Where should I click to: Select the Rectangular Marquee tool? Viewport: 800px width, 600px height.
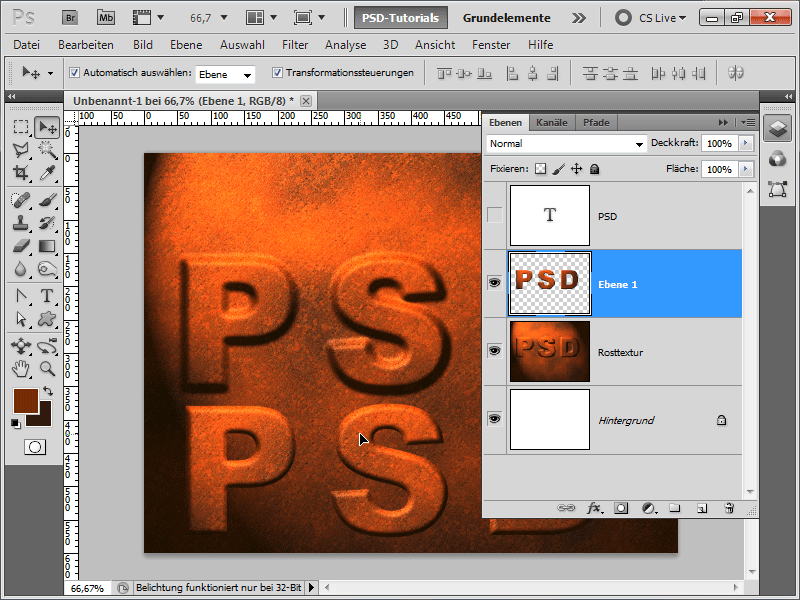pyautogui.click(x=21, y=127)
